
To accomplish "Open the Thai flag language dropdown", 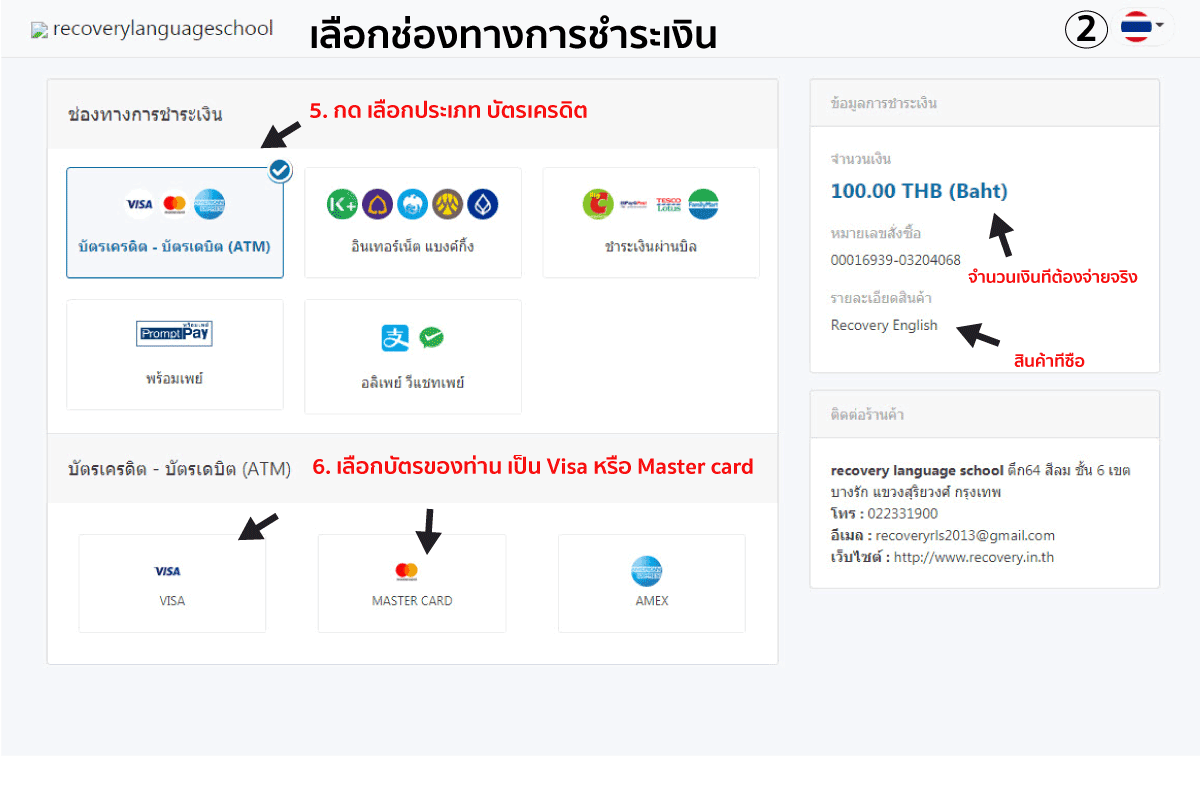I will click(1143, 27).
